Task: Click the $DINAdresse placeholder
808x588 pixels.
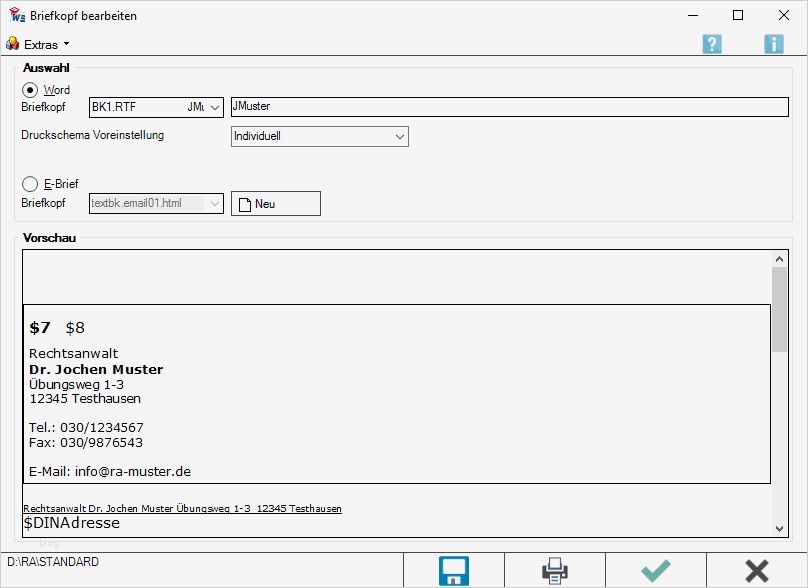Action: pos(72,523)
